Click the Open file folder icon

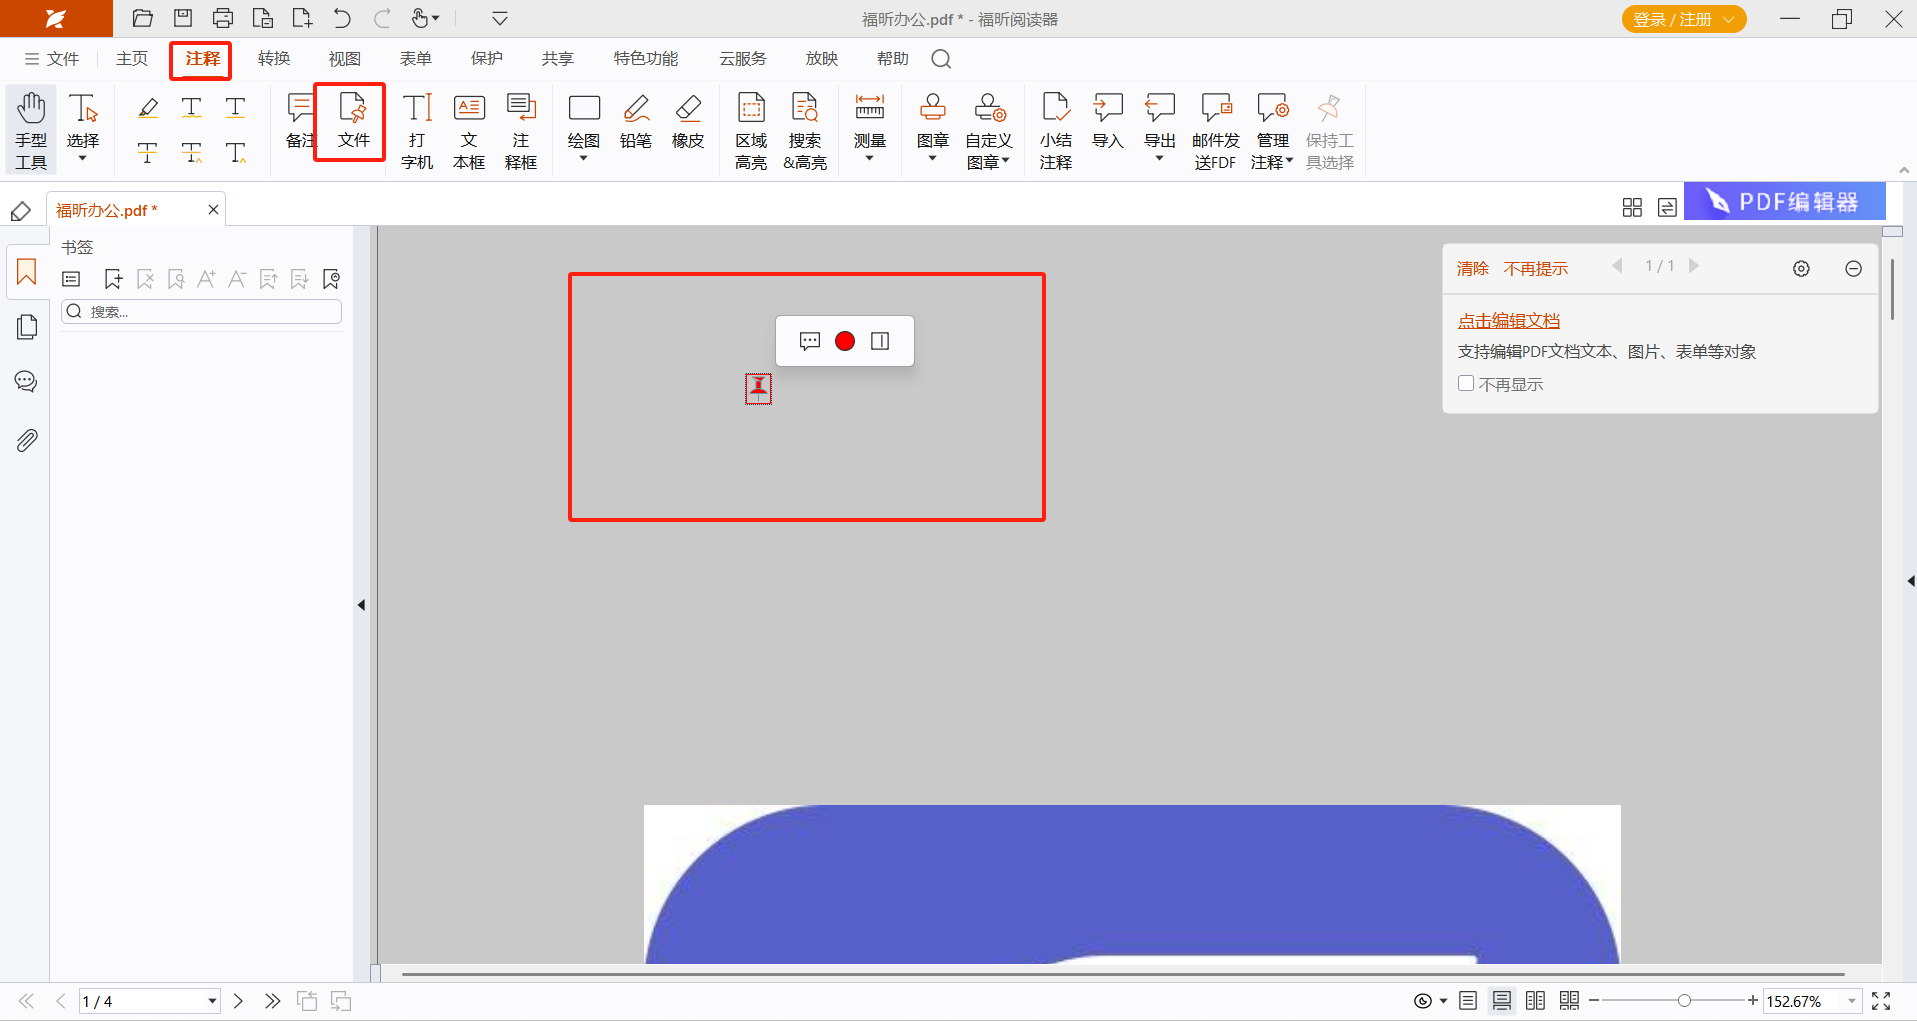pyautogui.click(x=143, y=18)
